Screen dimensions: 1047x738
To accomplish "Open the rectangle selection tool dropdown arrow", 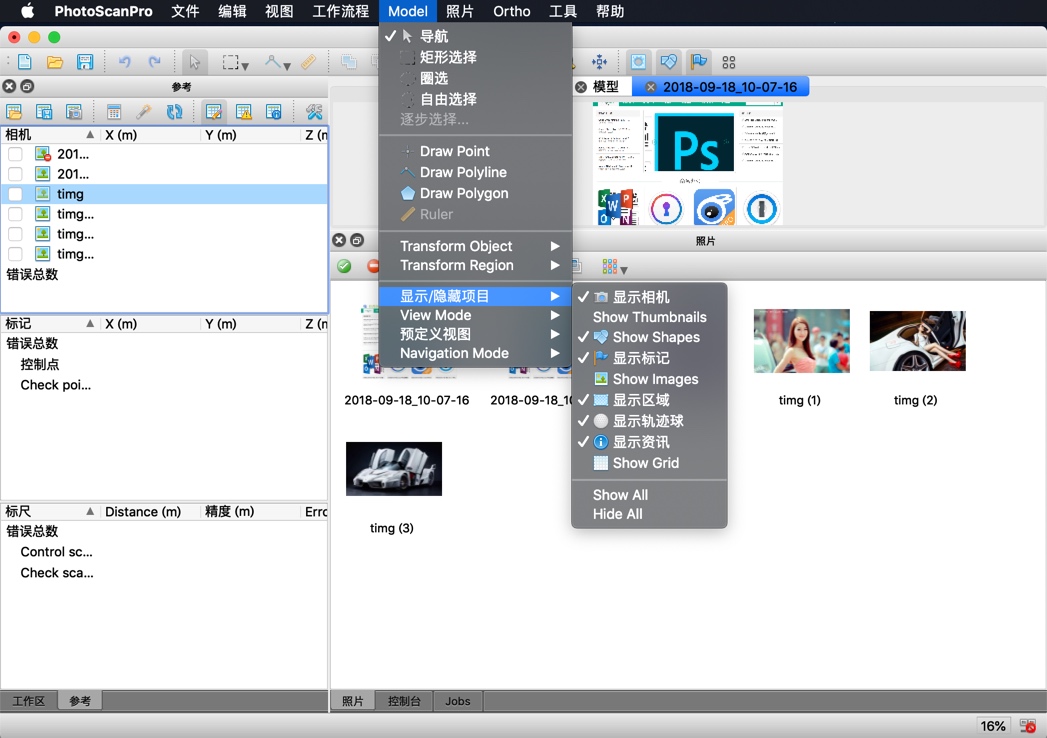I will tap(244, 65).
